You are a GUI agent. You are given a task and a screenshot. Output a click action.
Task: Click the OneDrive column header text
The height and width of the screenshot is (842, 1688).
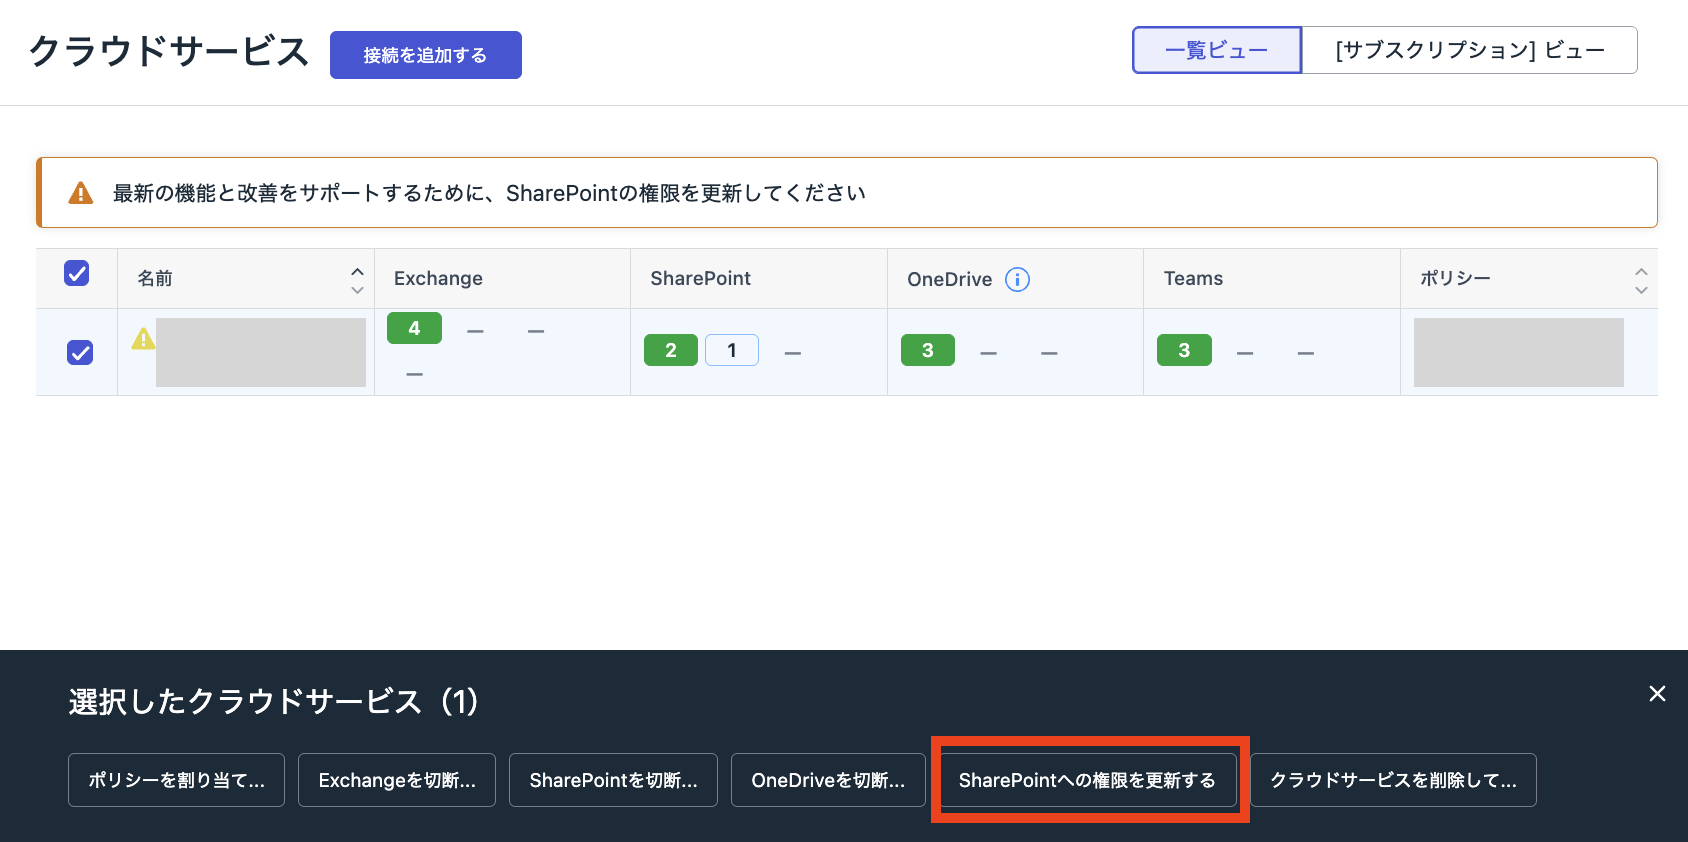click(949, 279)
